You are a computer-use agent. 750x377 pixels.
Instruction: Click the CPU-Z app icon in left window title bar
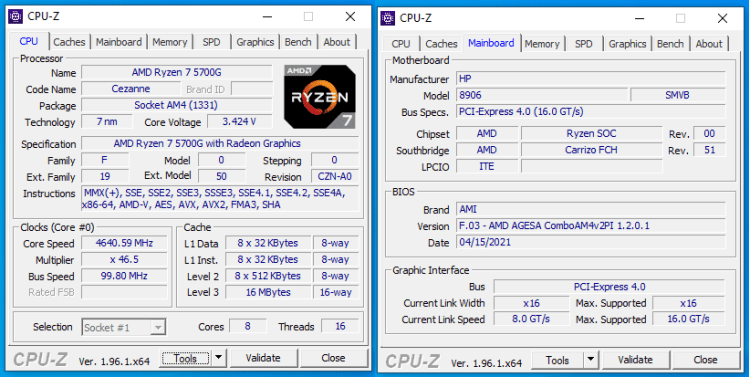16,16
